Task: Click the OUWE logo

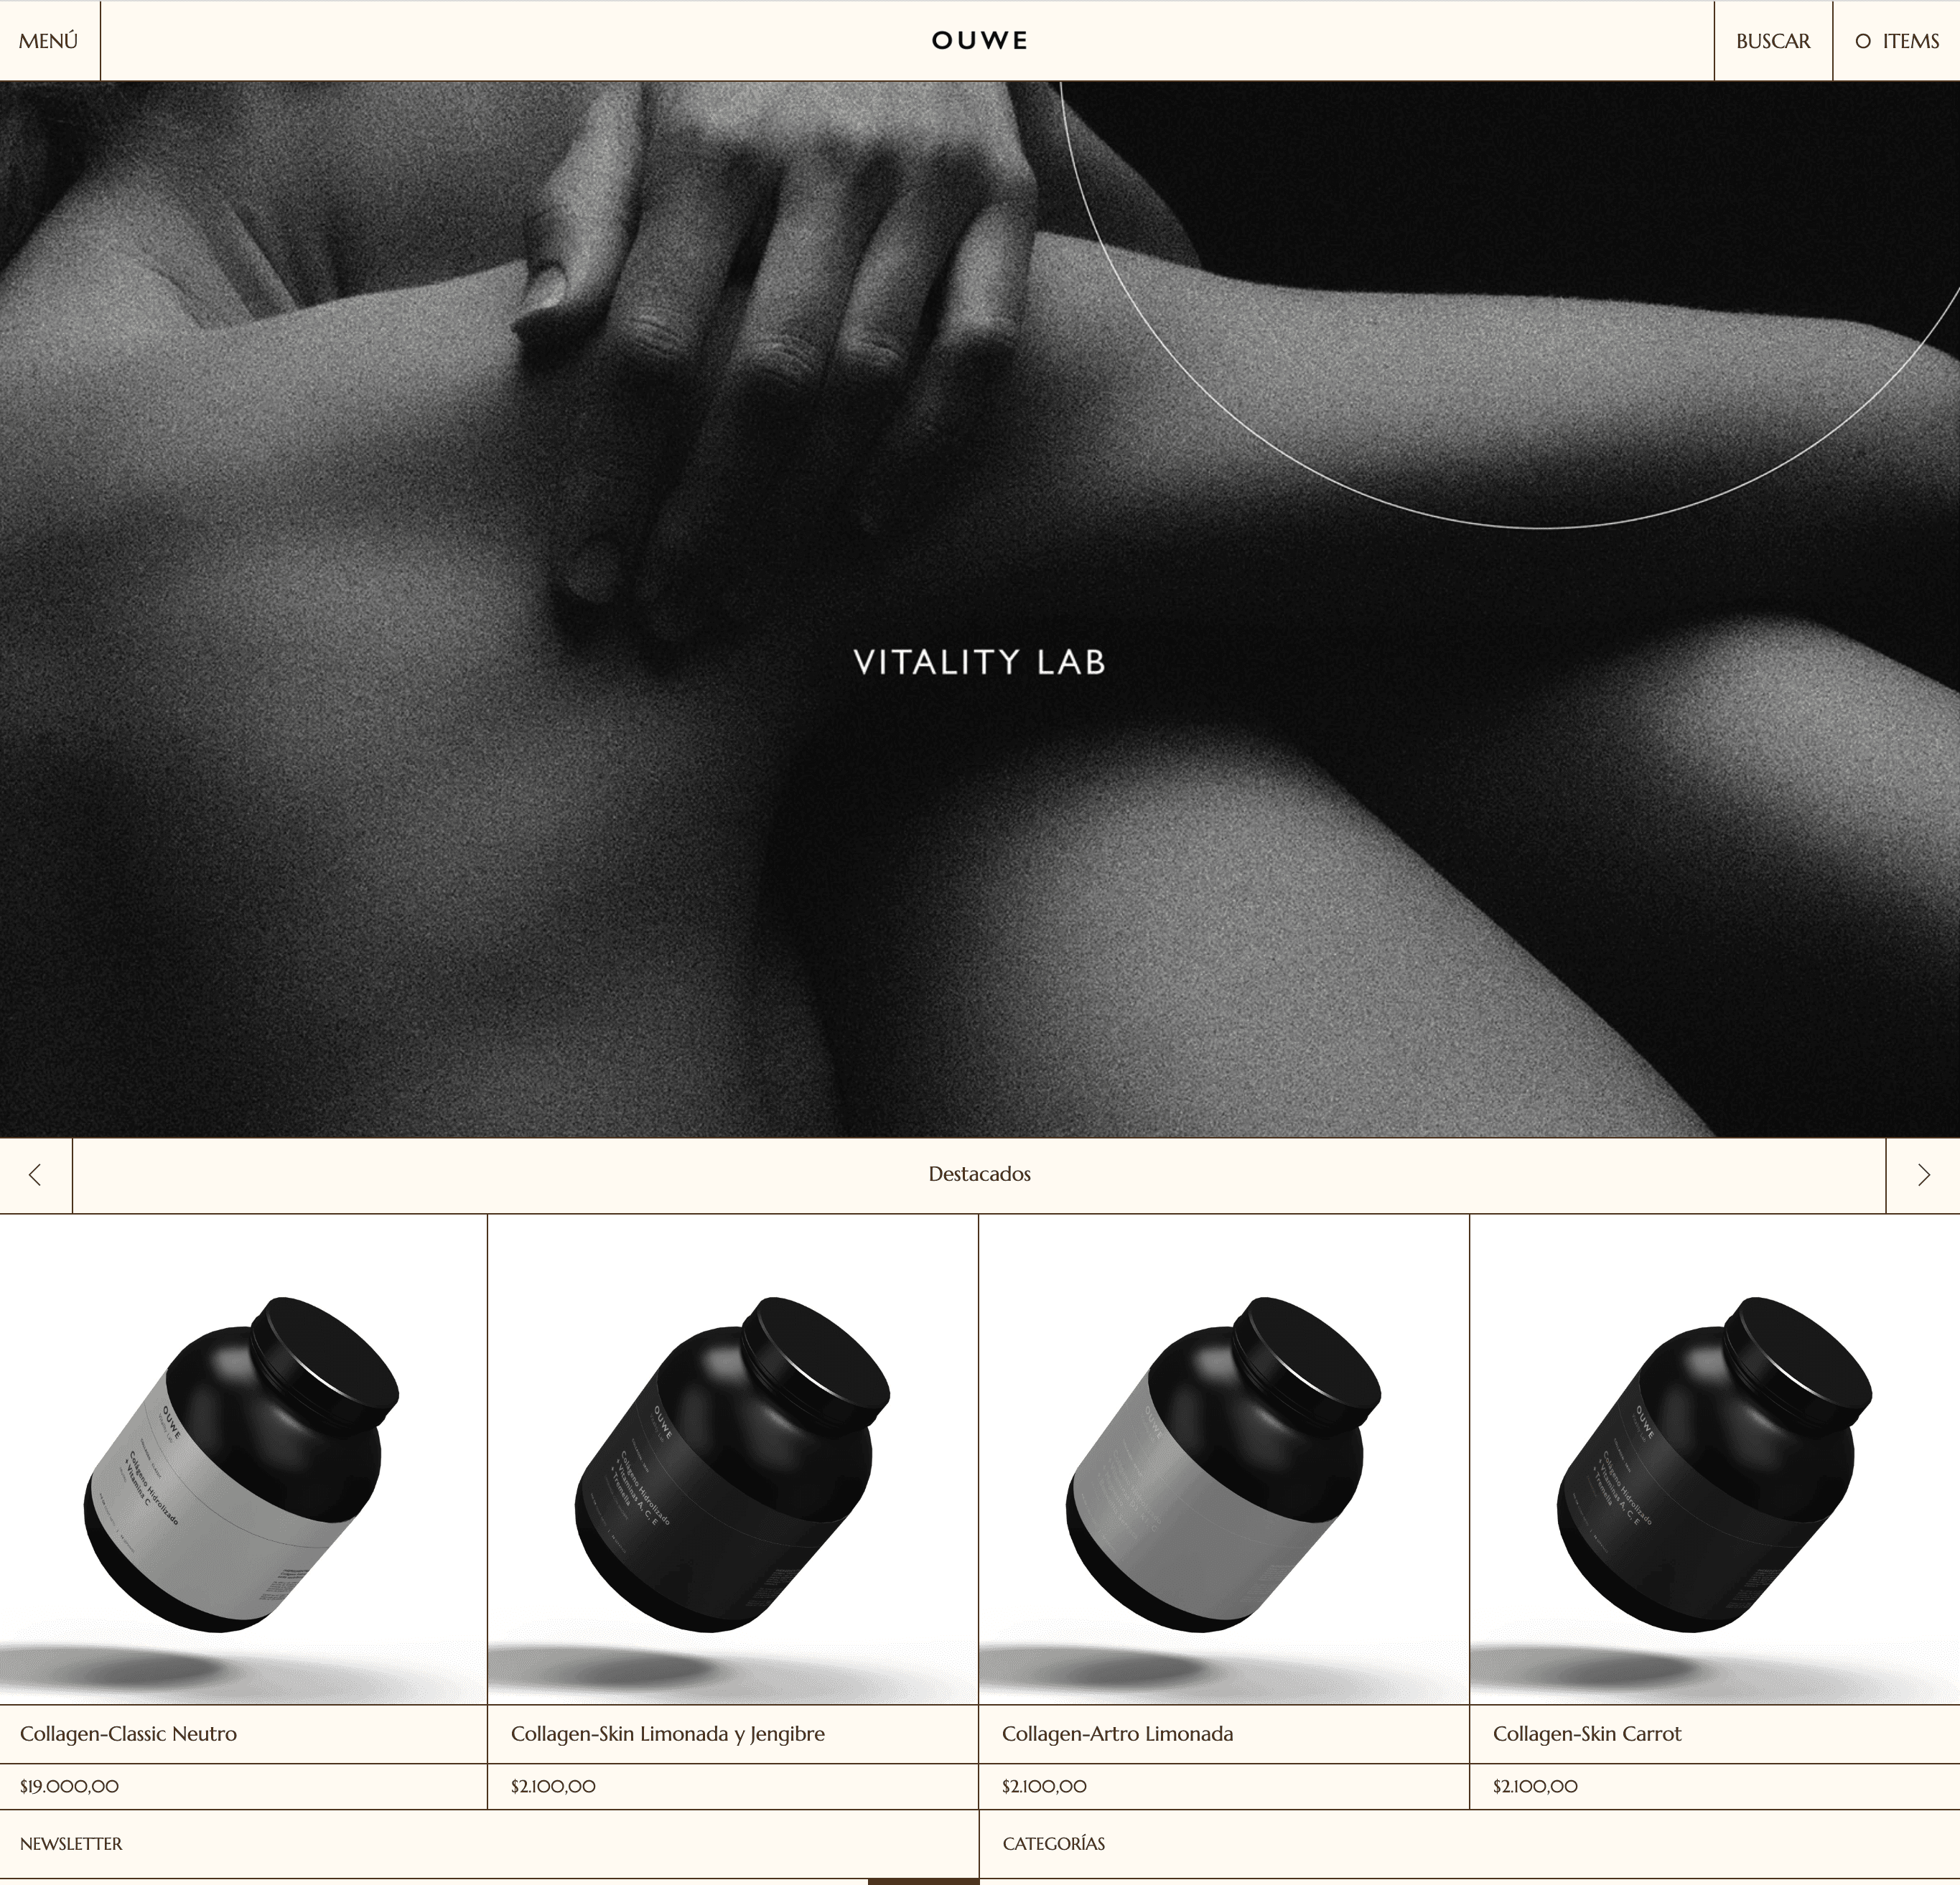Action: point(980,41)
